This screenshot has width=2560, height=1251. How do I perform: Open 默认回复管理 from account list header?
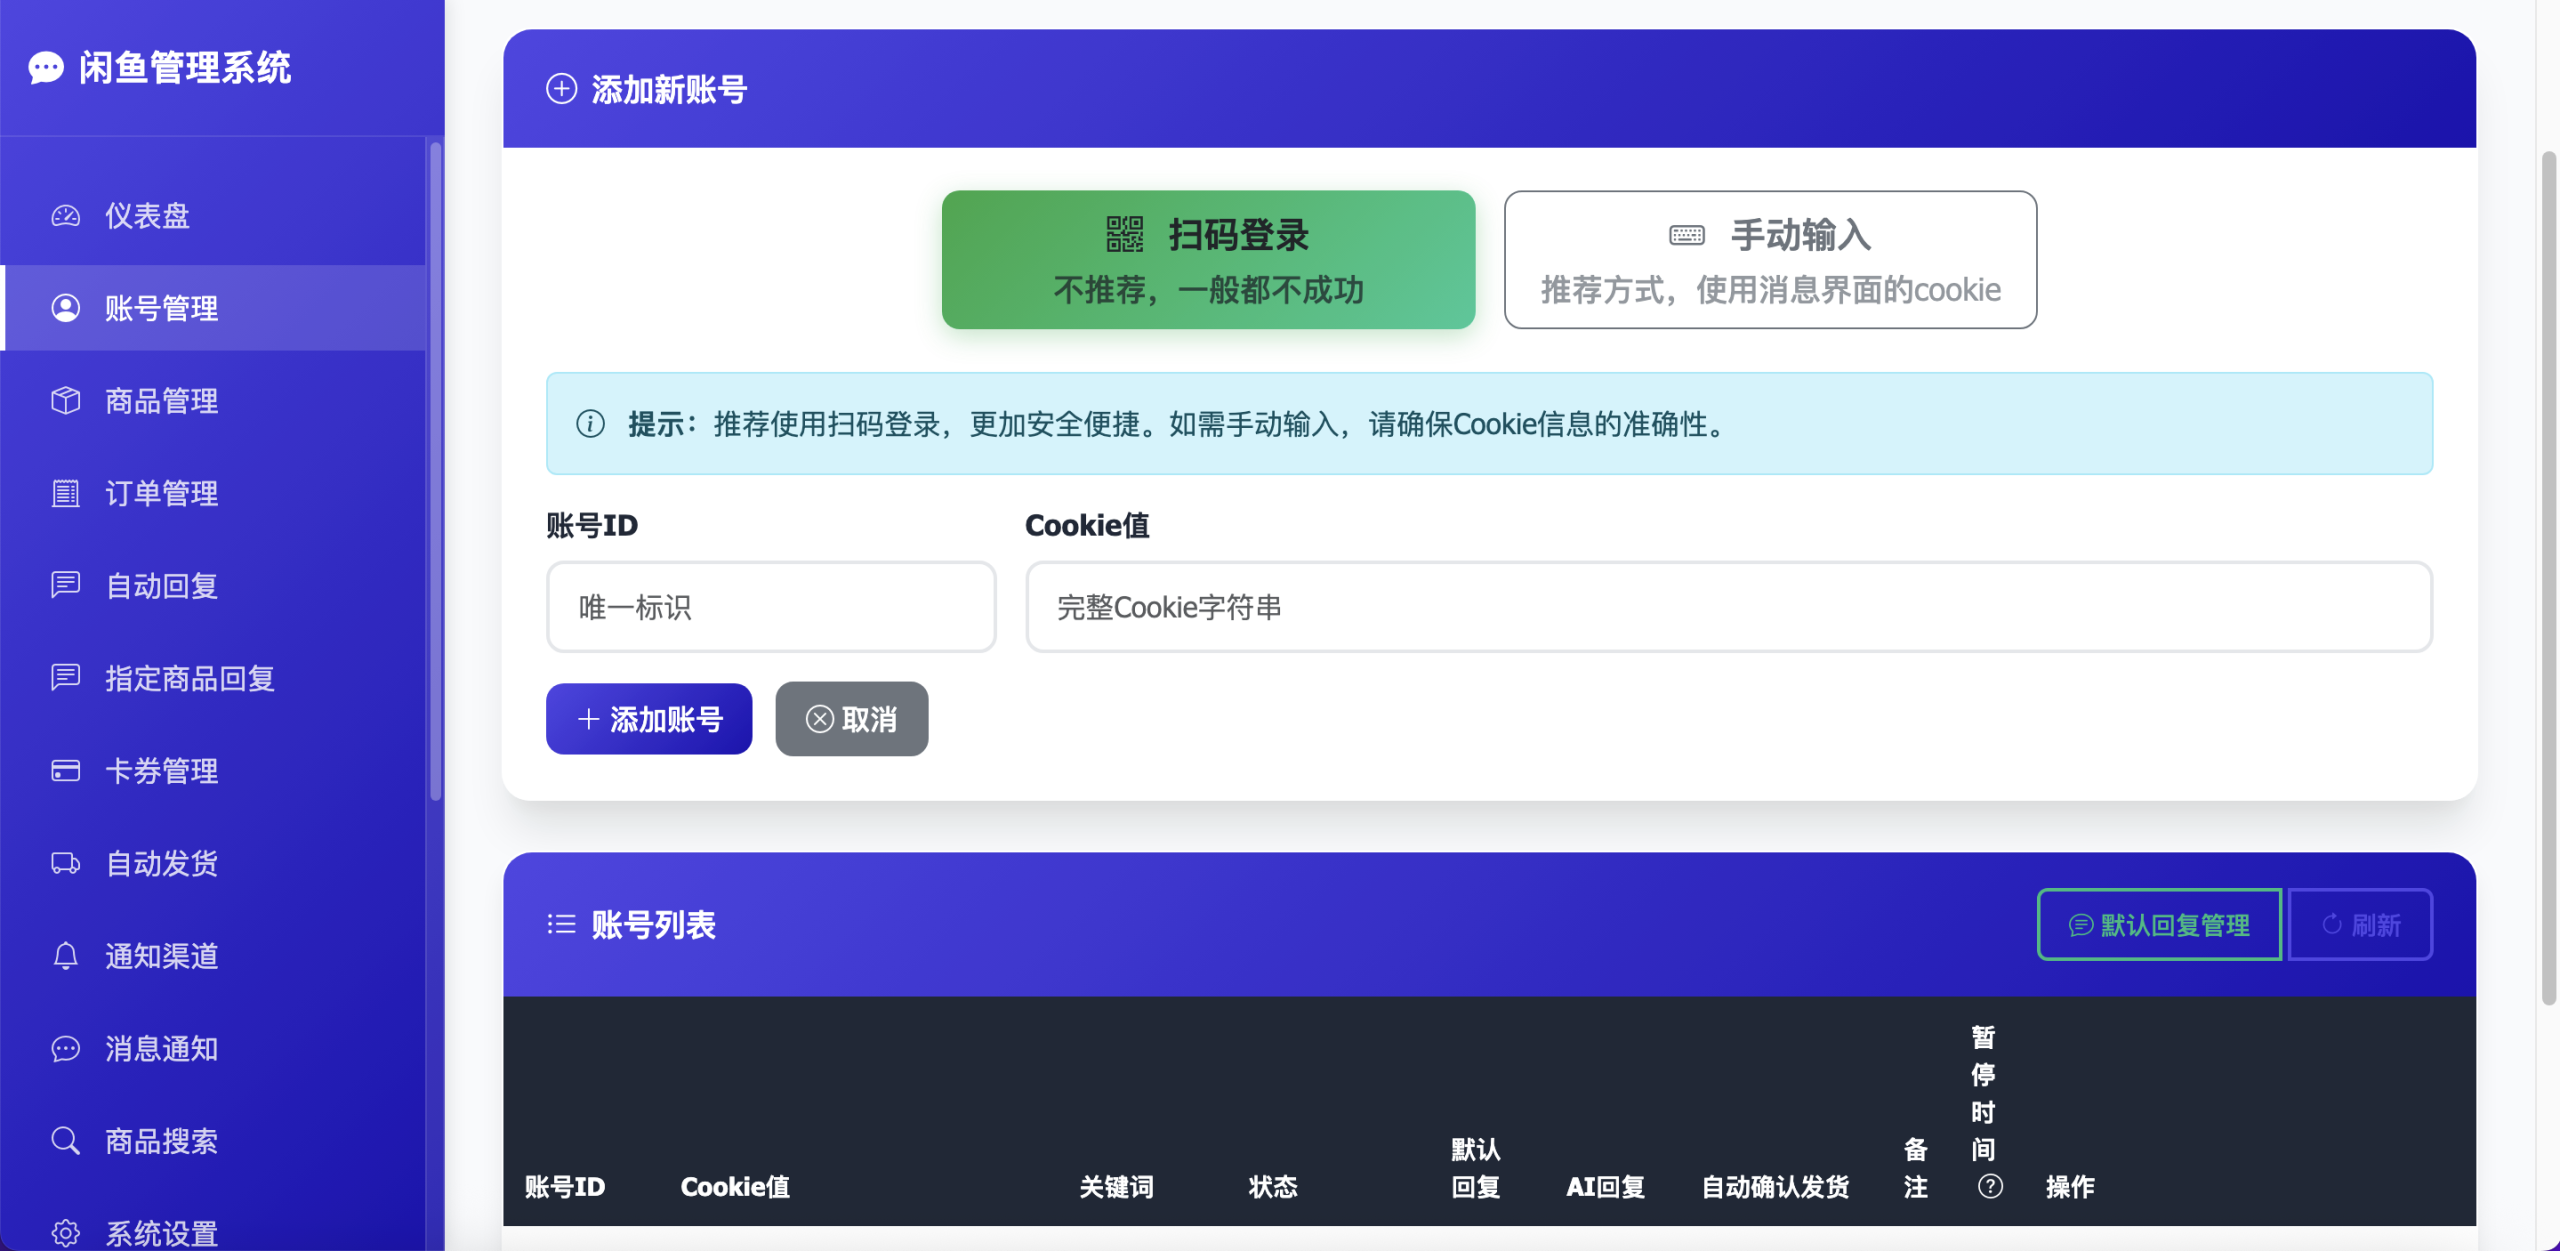pos(2159,925)
